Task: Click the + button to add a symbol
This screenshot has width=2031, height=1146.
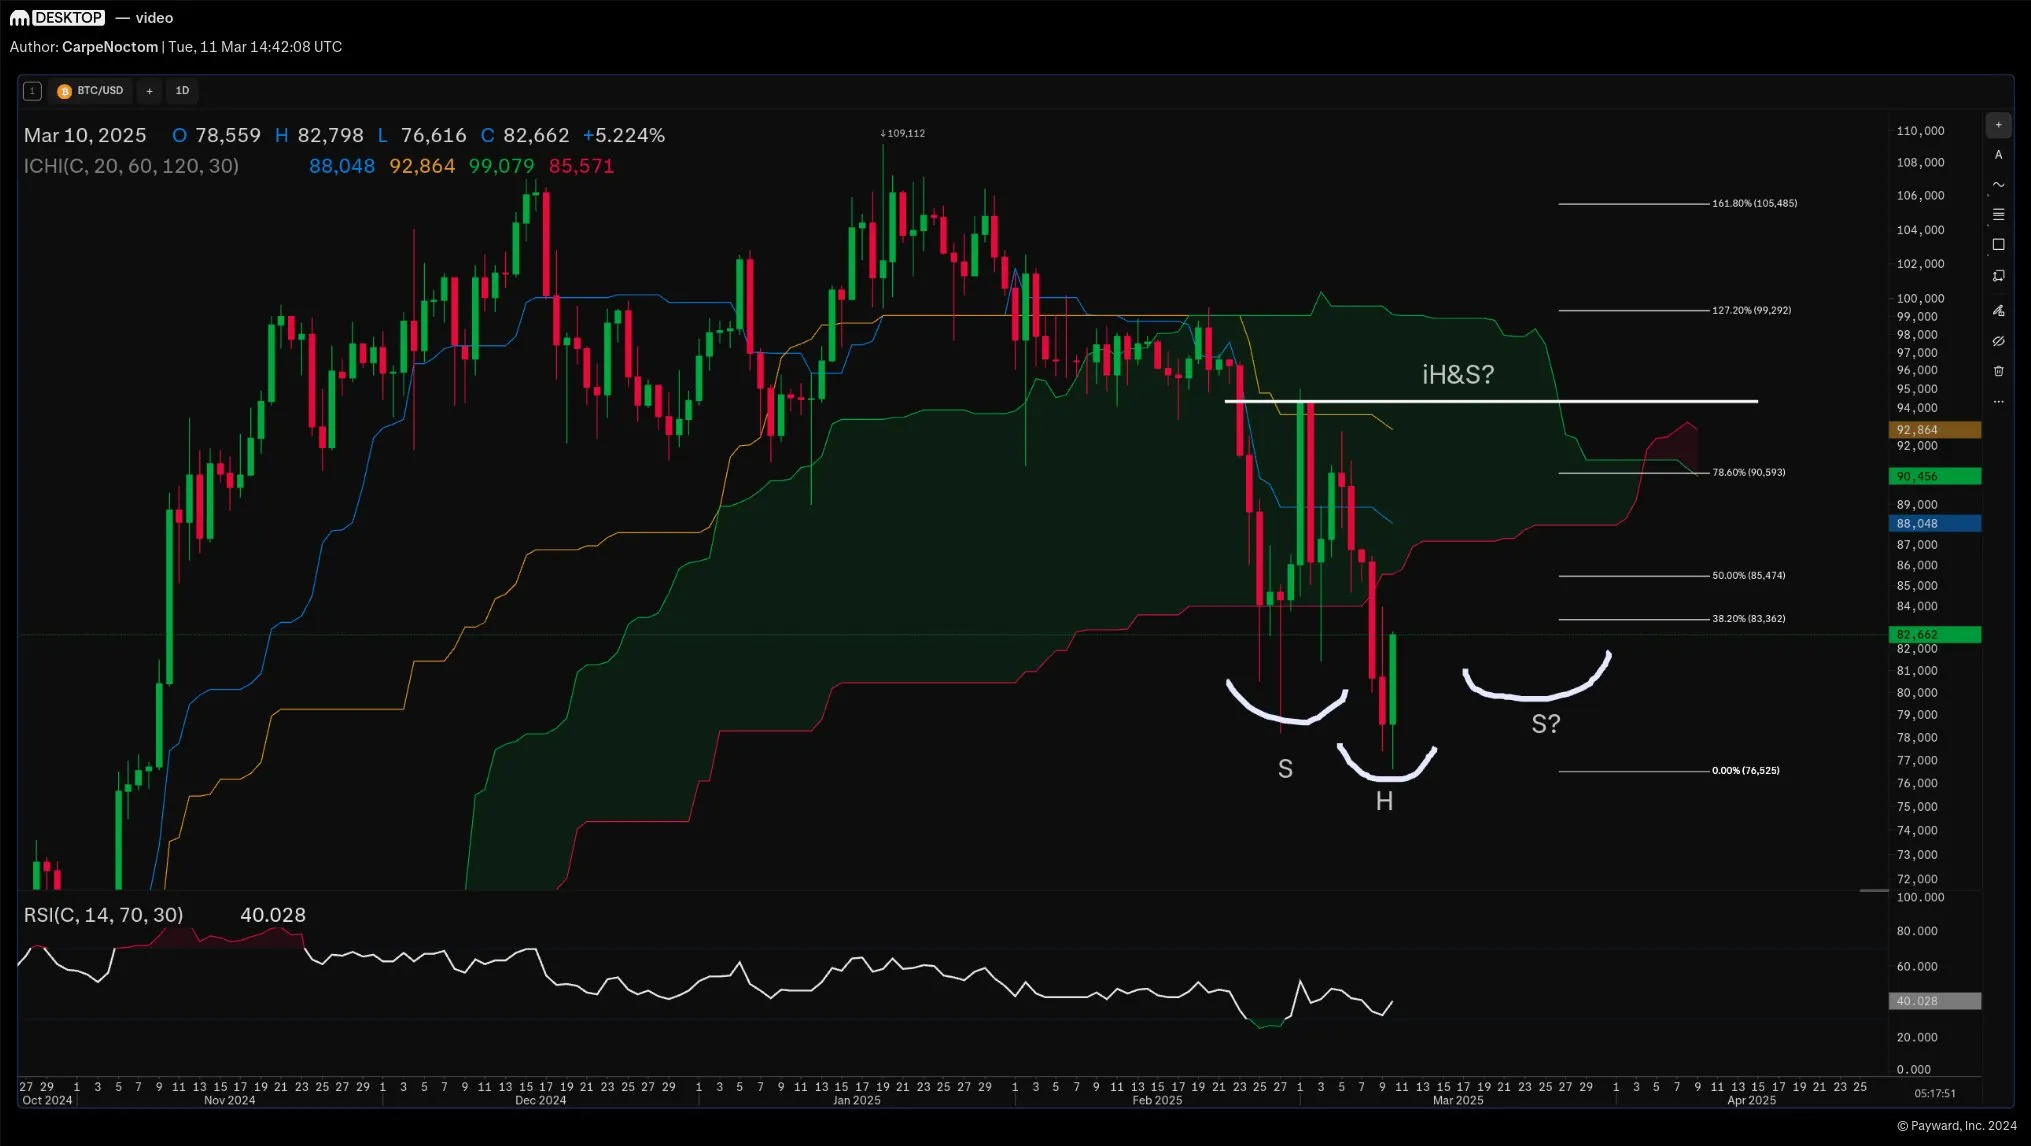Action: (x=149, y=91)
